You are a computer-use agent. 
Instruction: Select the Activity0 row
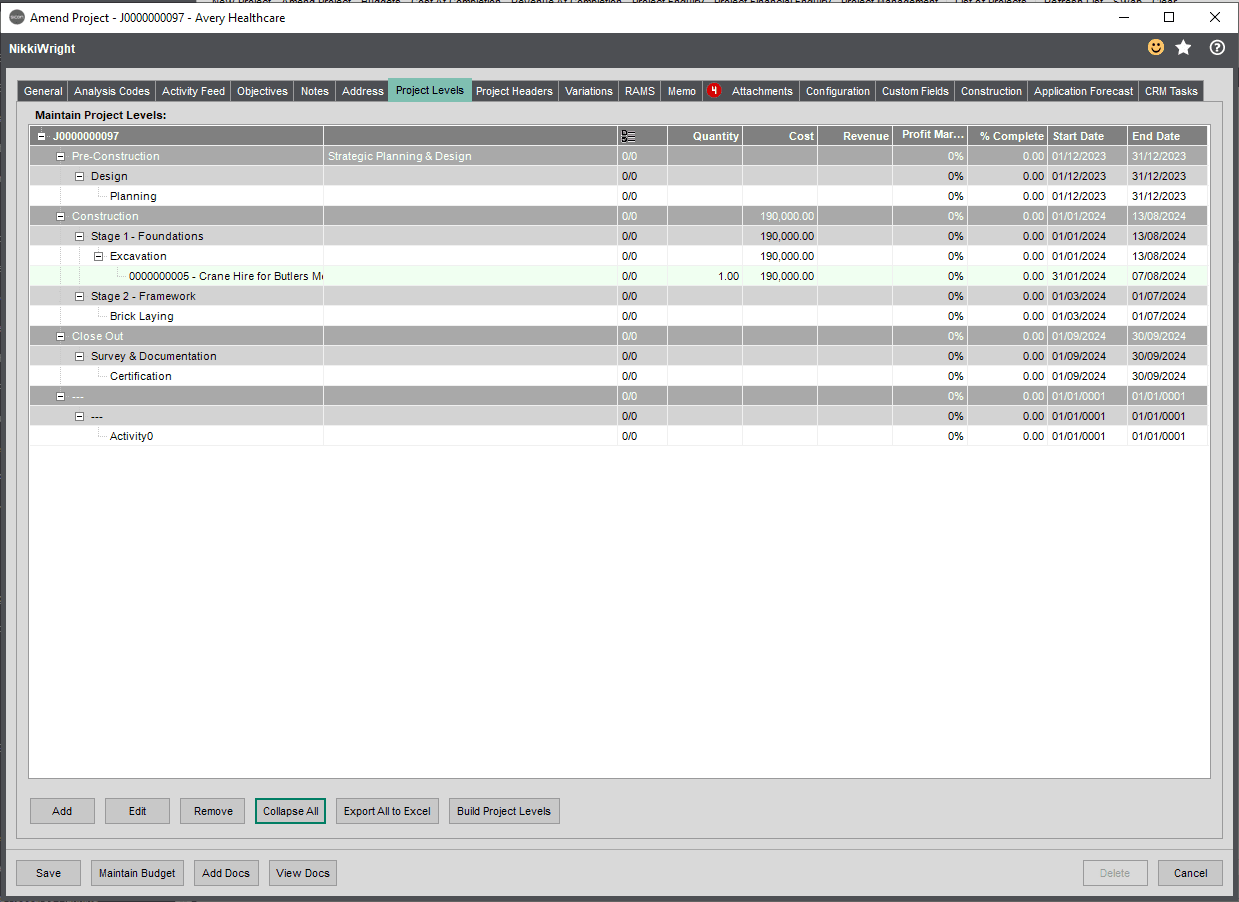point(618,436)
